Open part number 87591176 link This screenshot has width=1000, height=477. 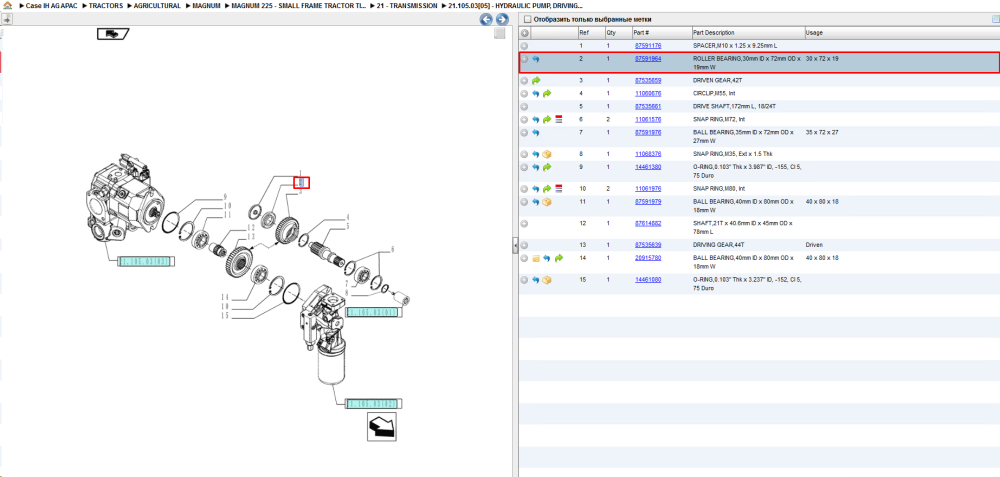tap(647, 46)
